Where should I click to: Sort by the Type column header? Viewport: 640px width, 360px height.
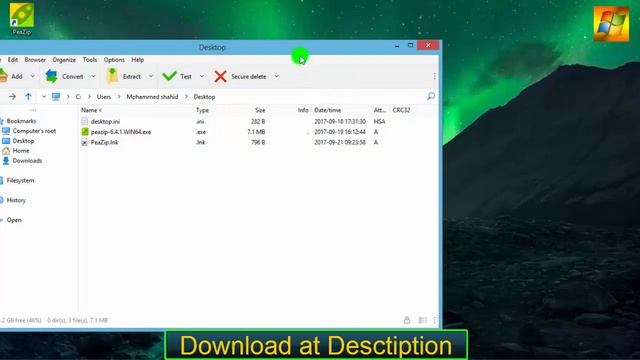[202, 110]
